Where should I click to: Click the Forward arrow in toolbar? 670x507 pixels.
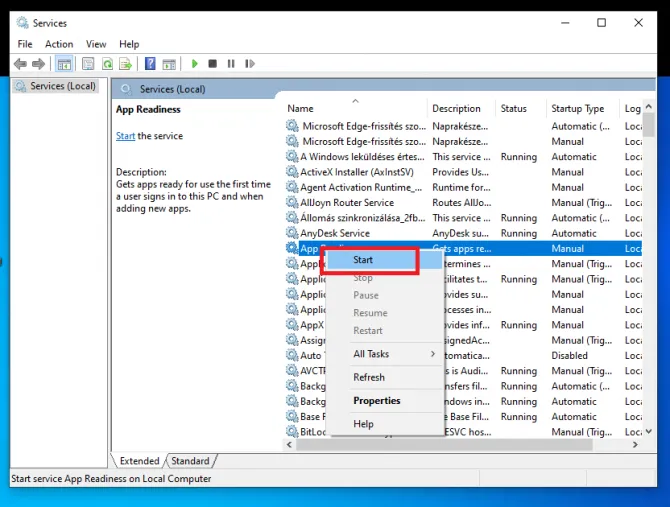(38, 64)
